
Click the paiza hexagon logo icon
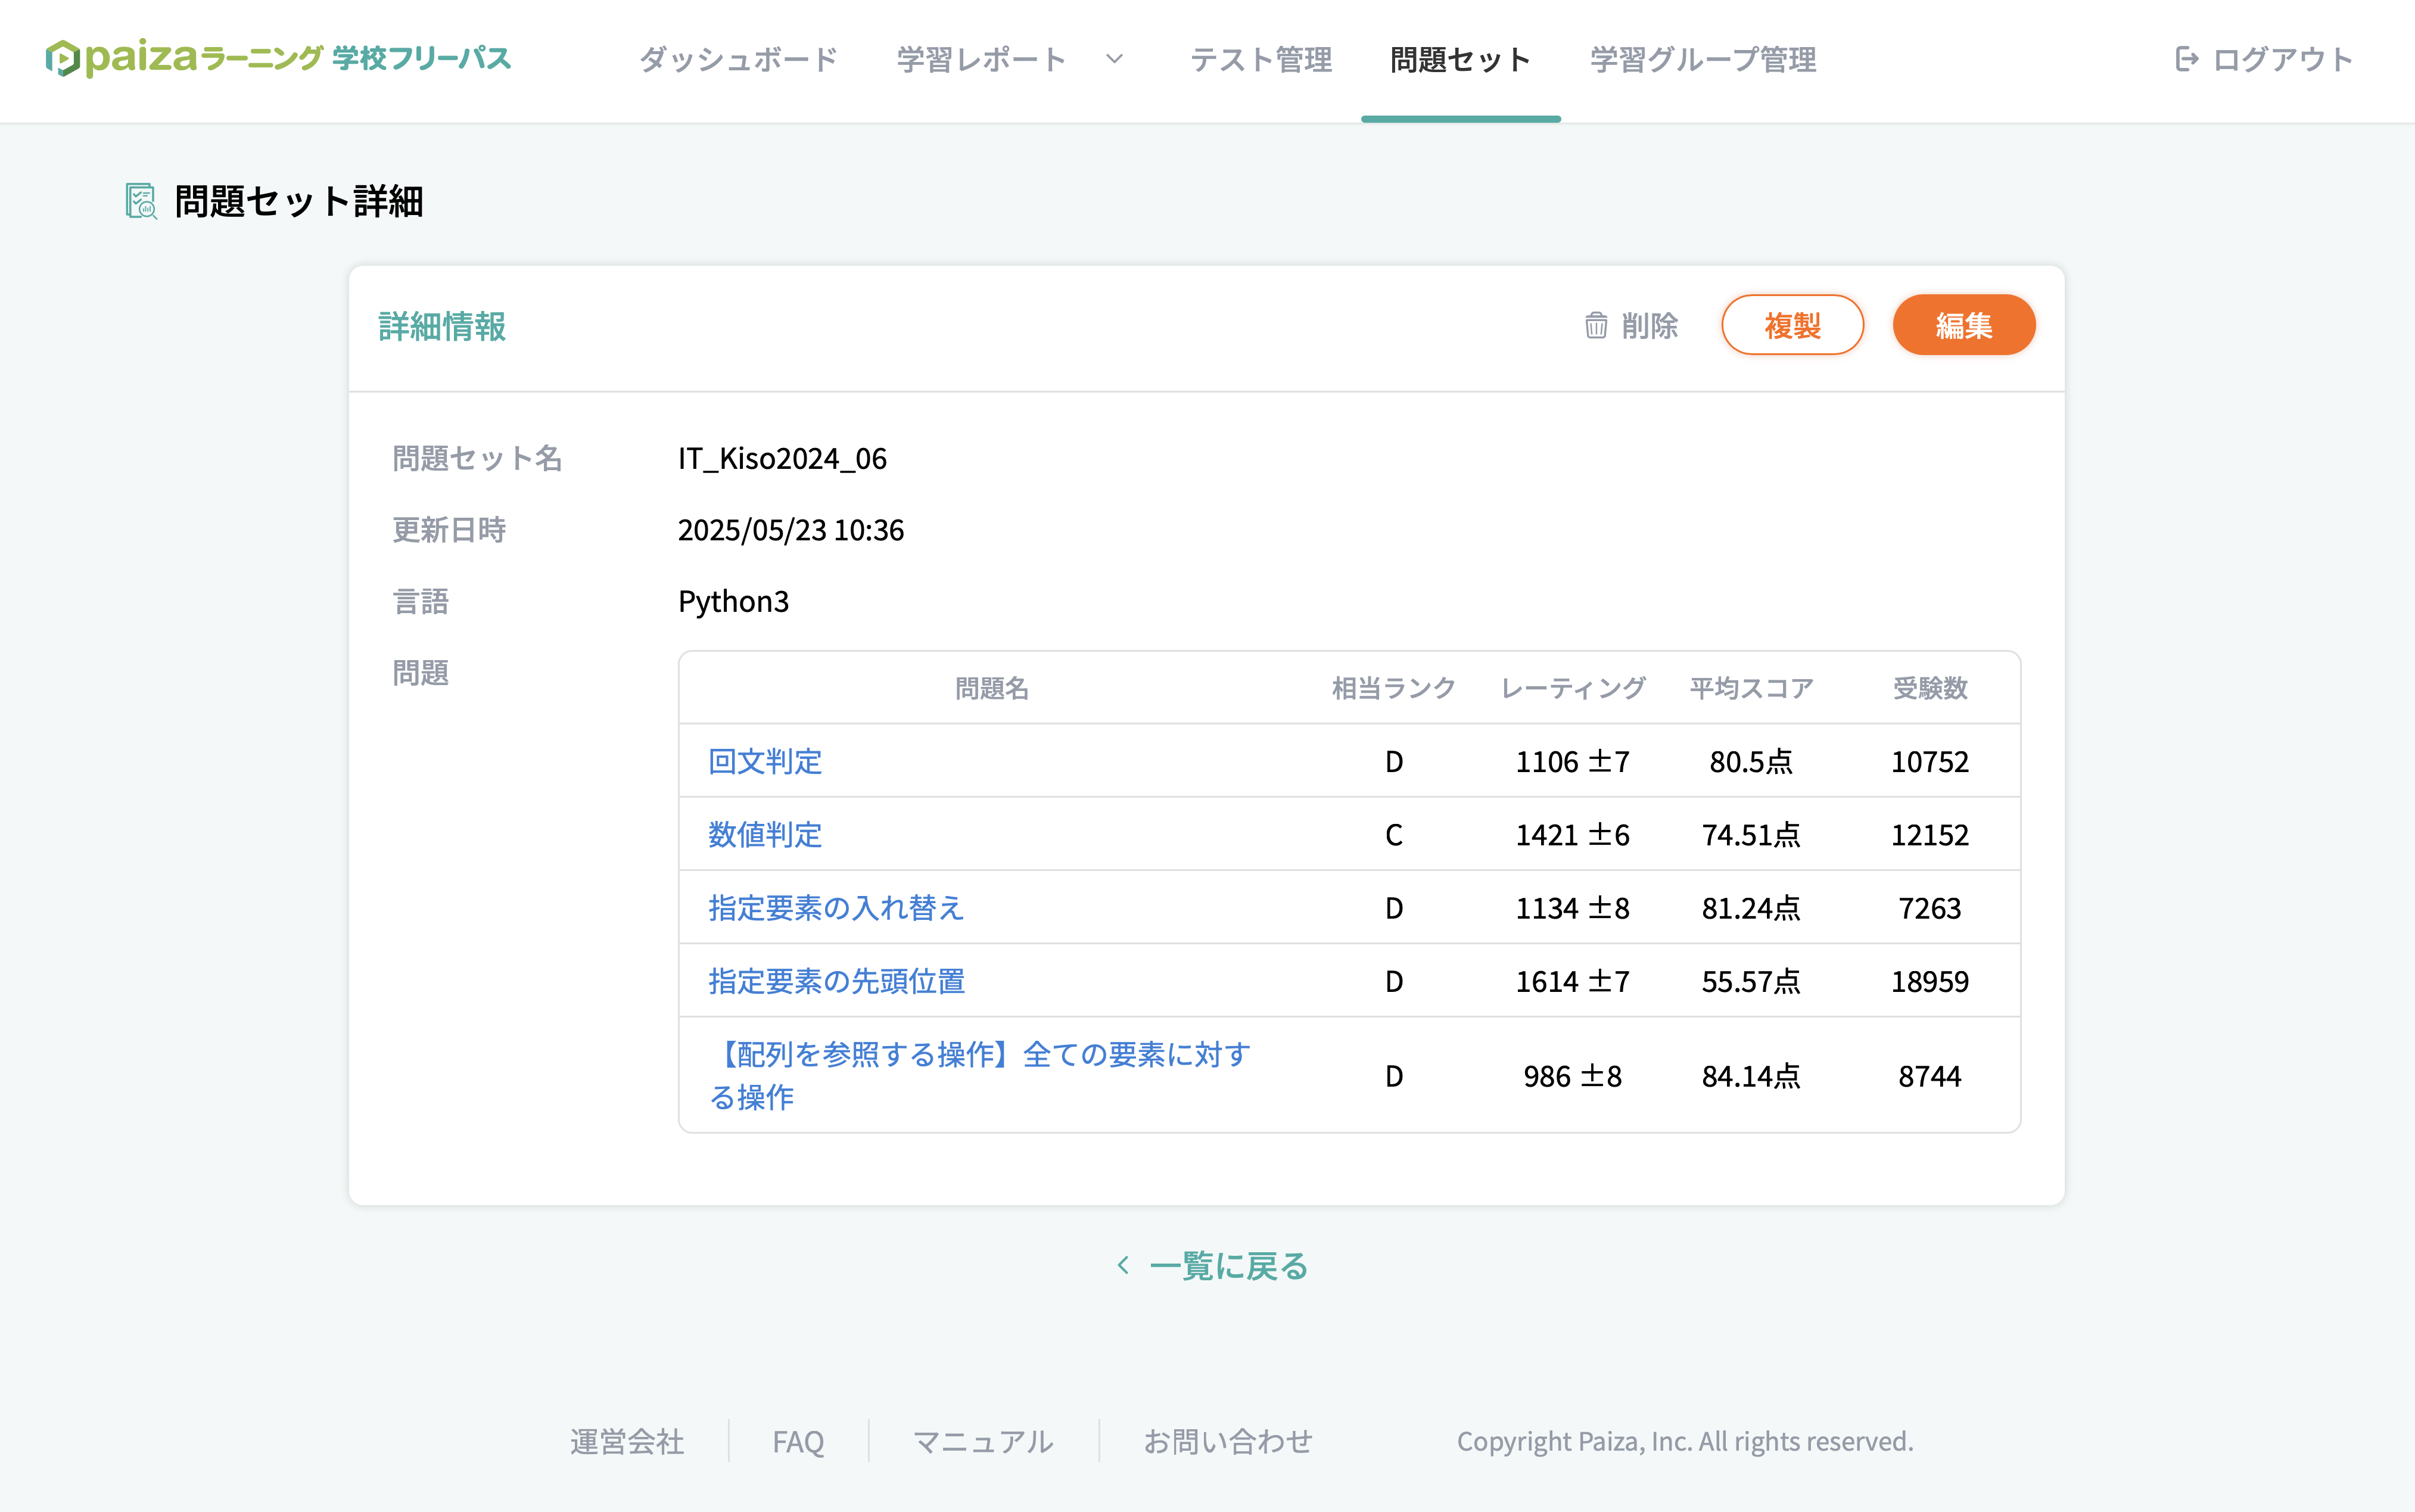pos(62,58)
